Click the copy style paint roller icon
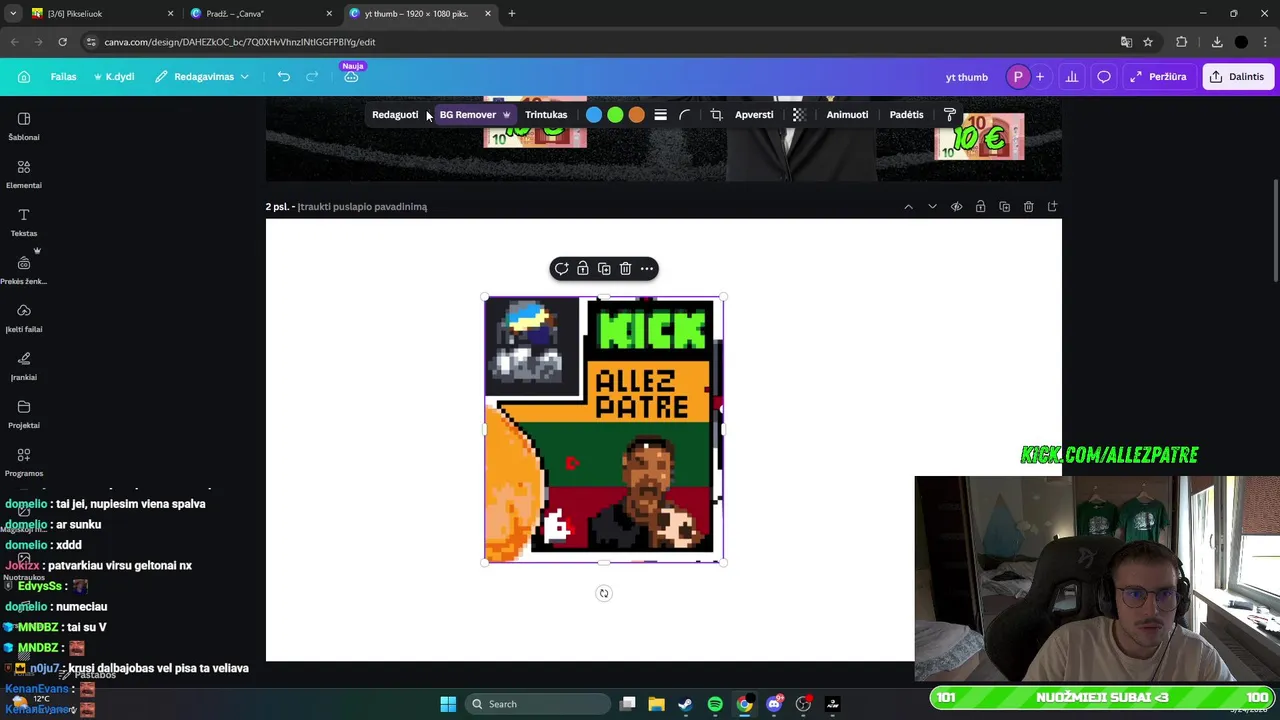This screenshot has width=1280, height=720. 950,115
